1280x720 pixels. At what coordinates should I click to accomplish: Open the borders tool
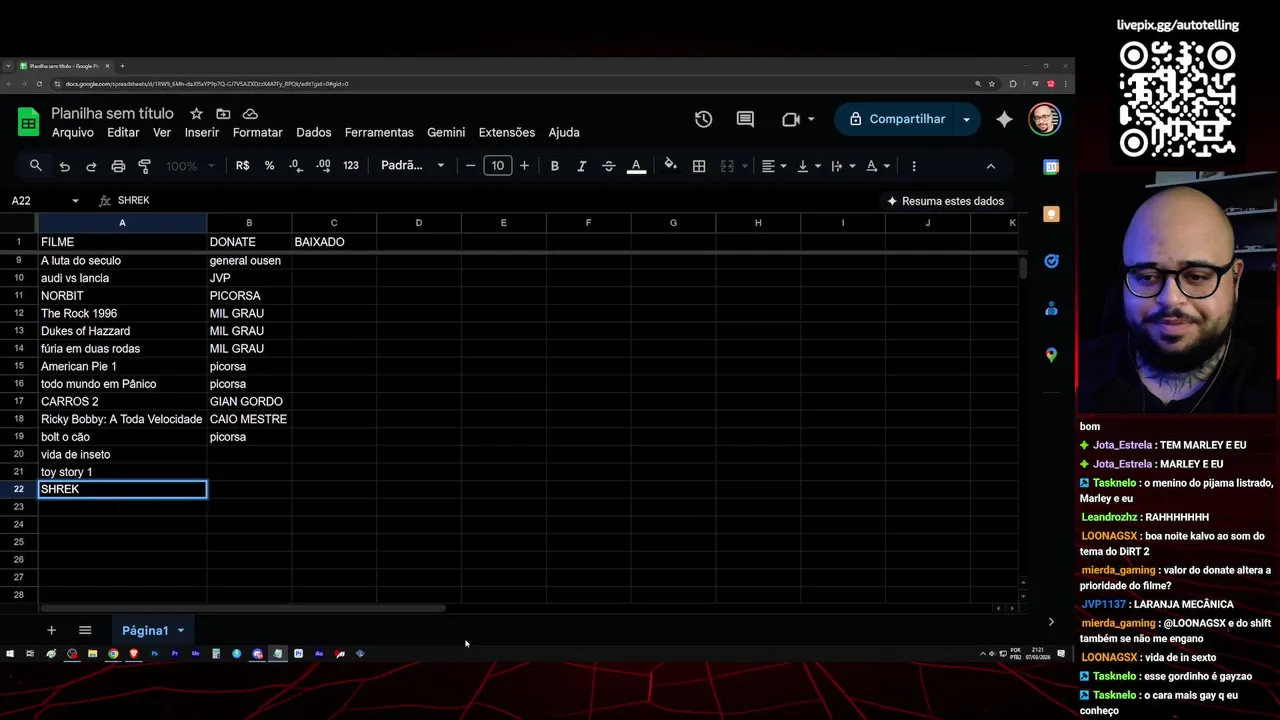point(699,166)
